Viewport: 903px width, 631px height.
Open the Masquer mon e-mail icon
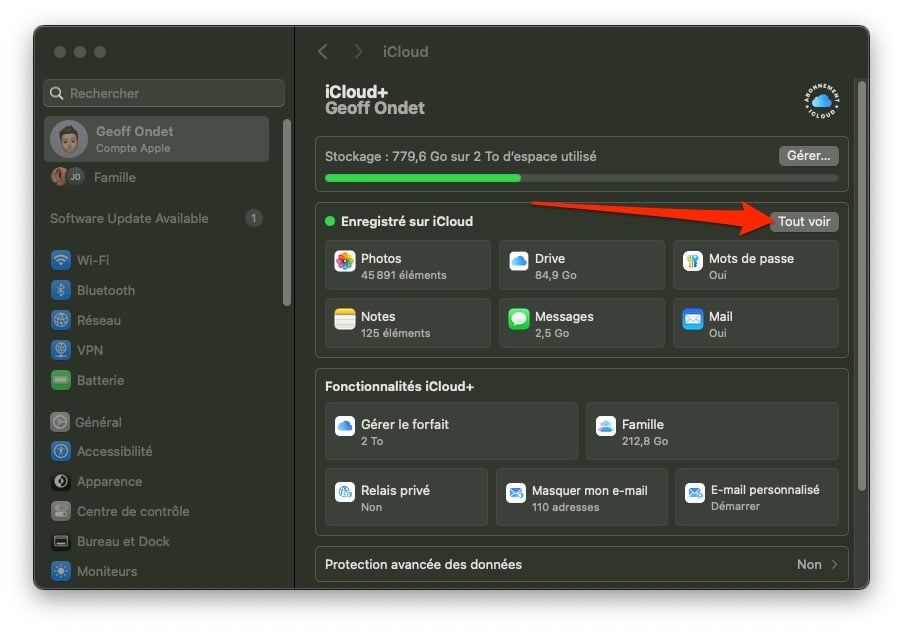pos(515,492)
